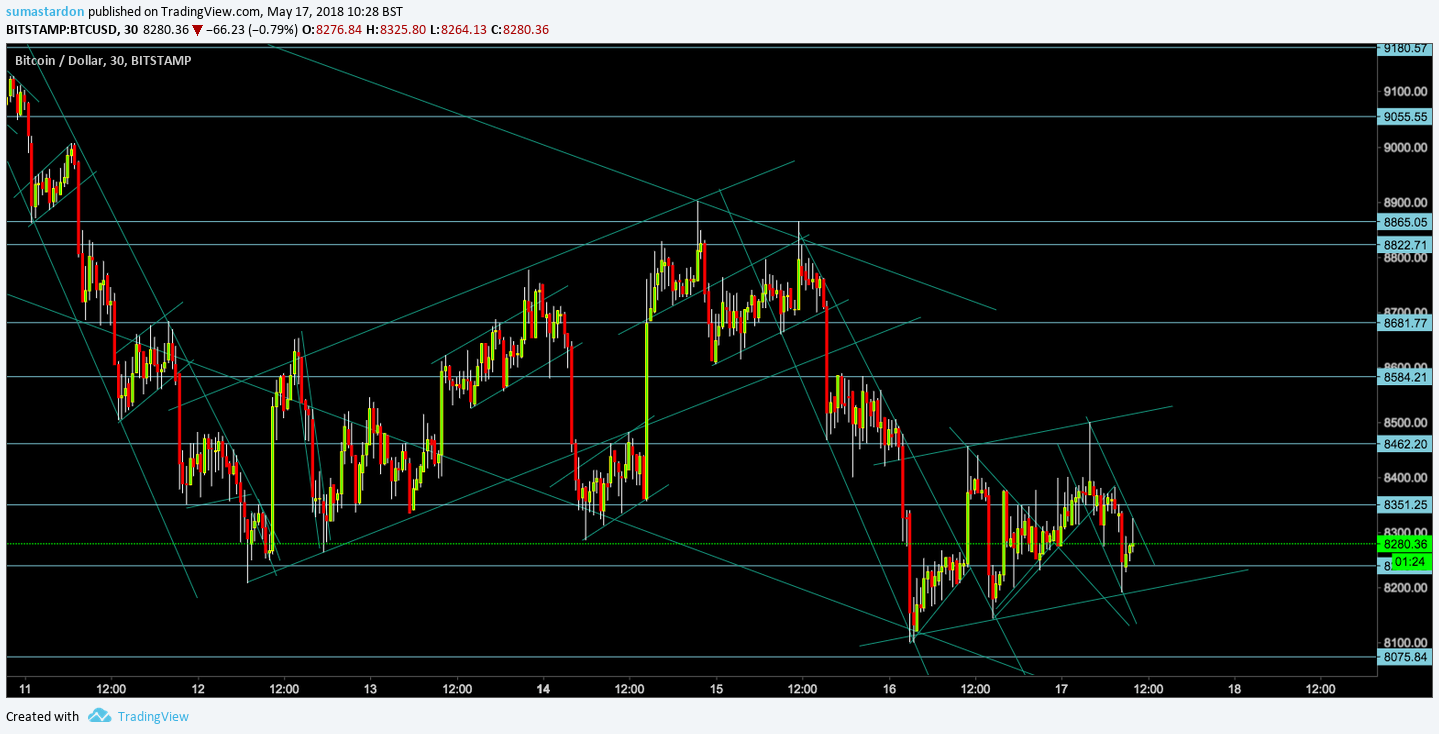Click the 8900.00 price axis tick
1439x734 pixels.
click(1404, 202)
